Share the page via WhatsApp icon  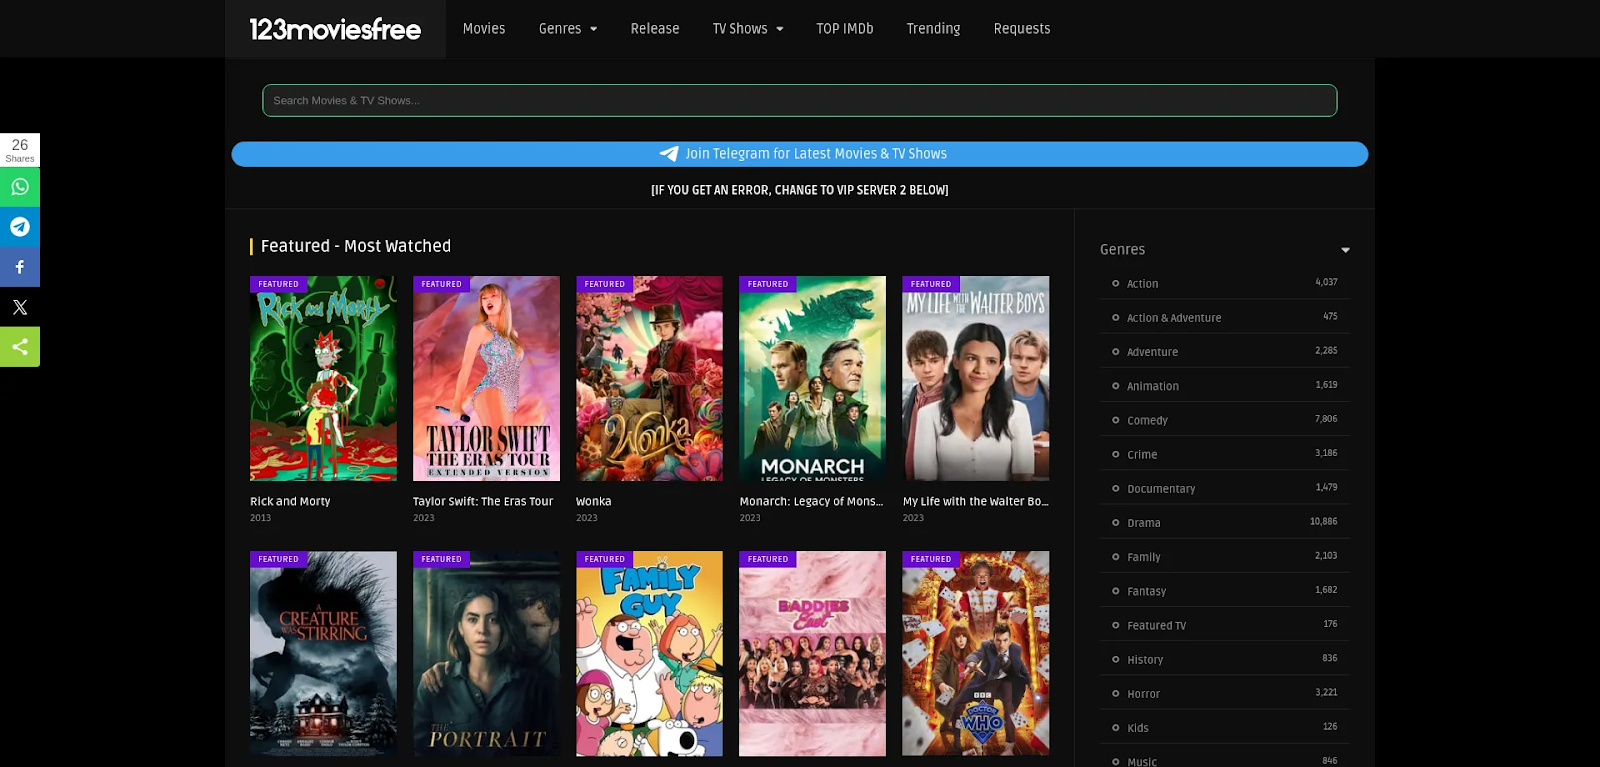point(20,187)
